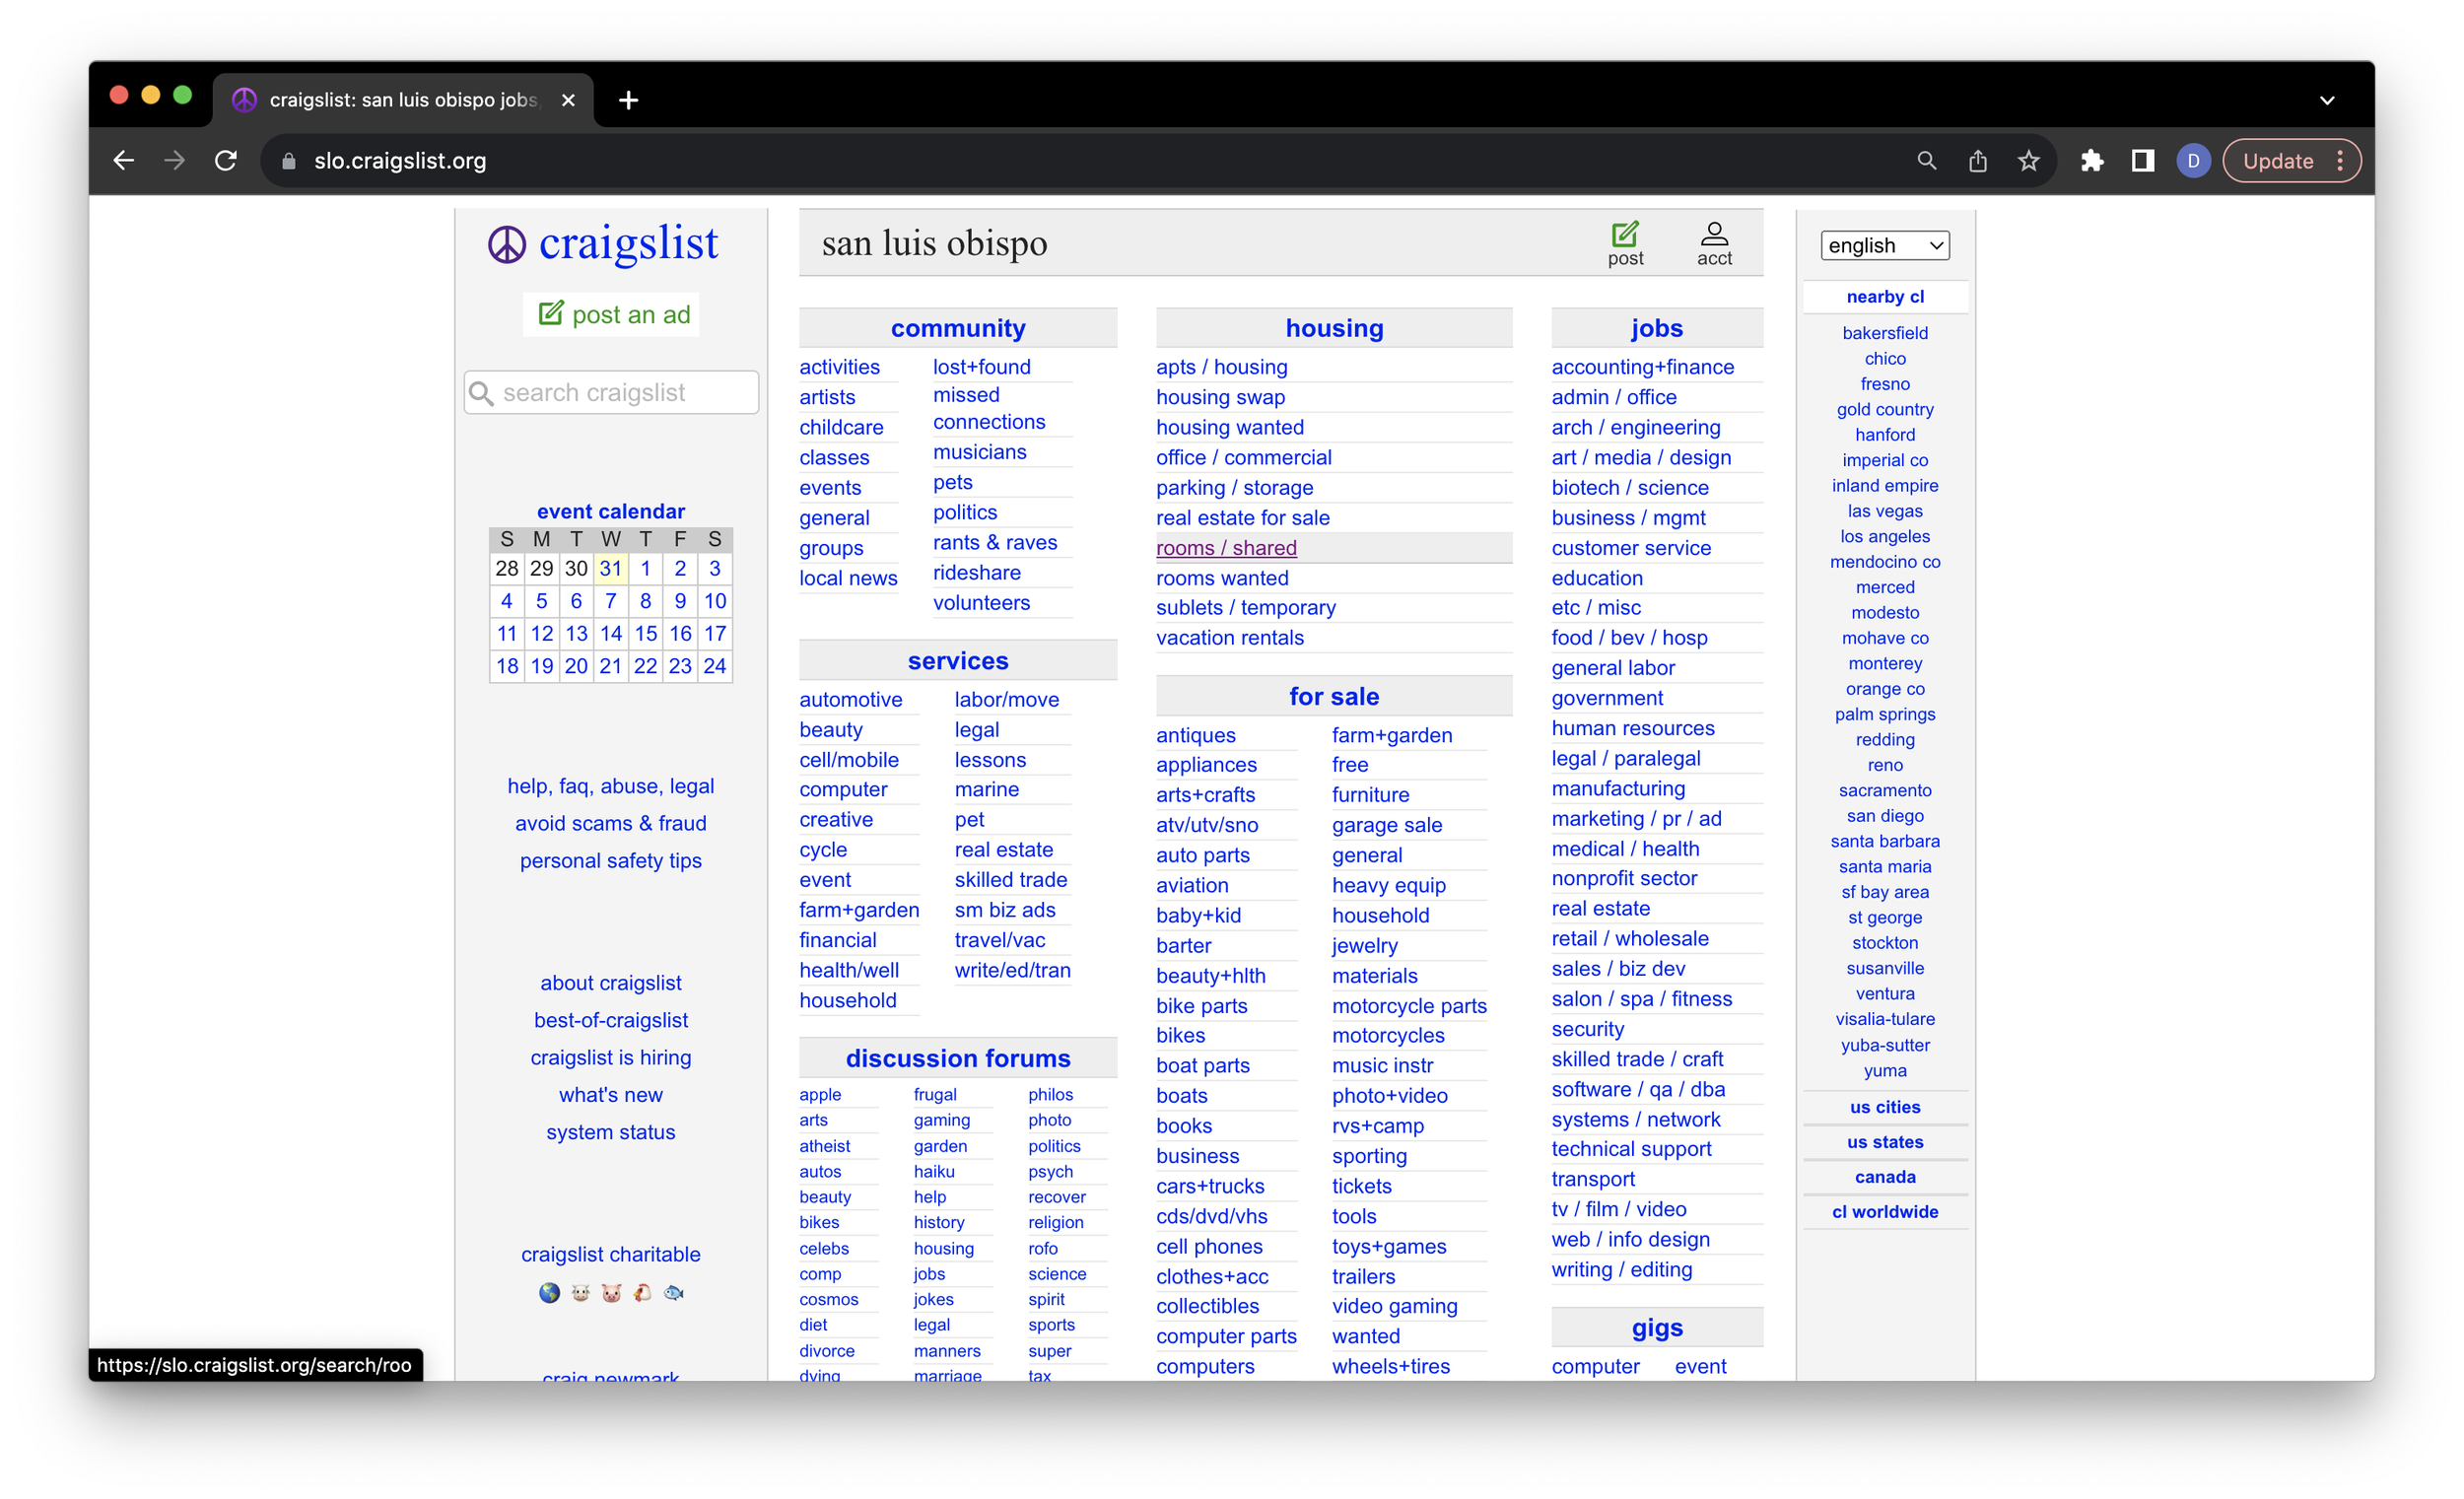The height and width of the screenshot is (1499, 2464).
Task: Click the green post an ad button
Action: coord(612,315)
